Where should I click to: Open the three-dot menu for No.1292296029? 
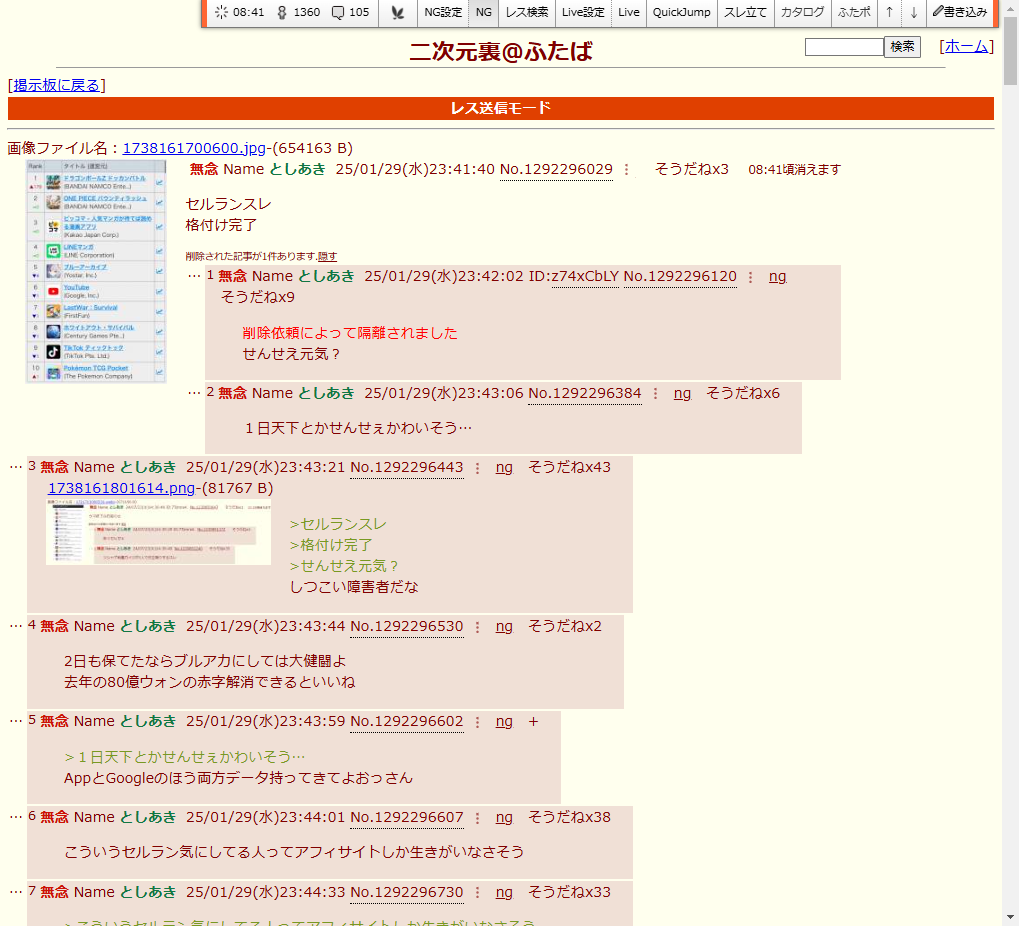[x=627, y=170]
